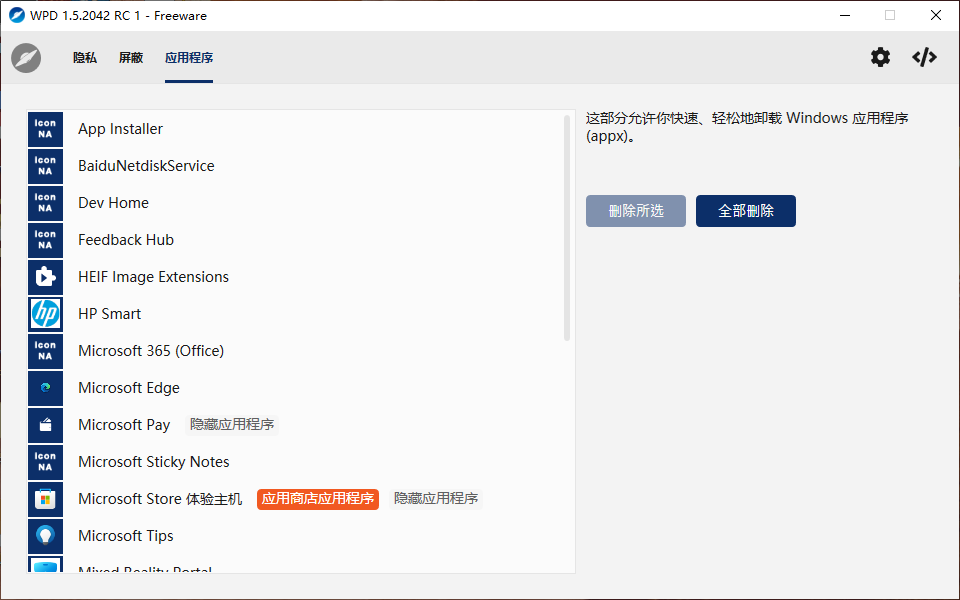
Task: Switch to the 隐私 tab
Action: 84,58
